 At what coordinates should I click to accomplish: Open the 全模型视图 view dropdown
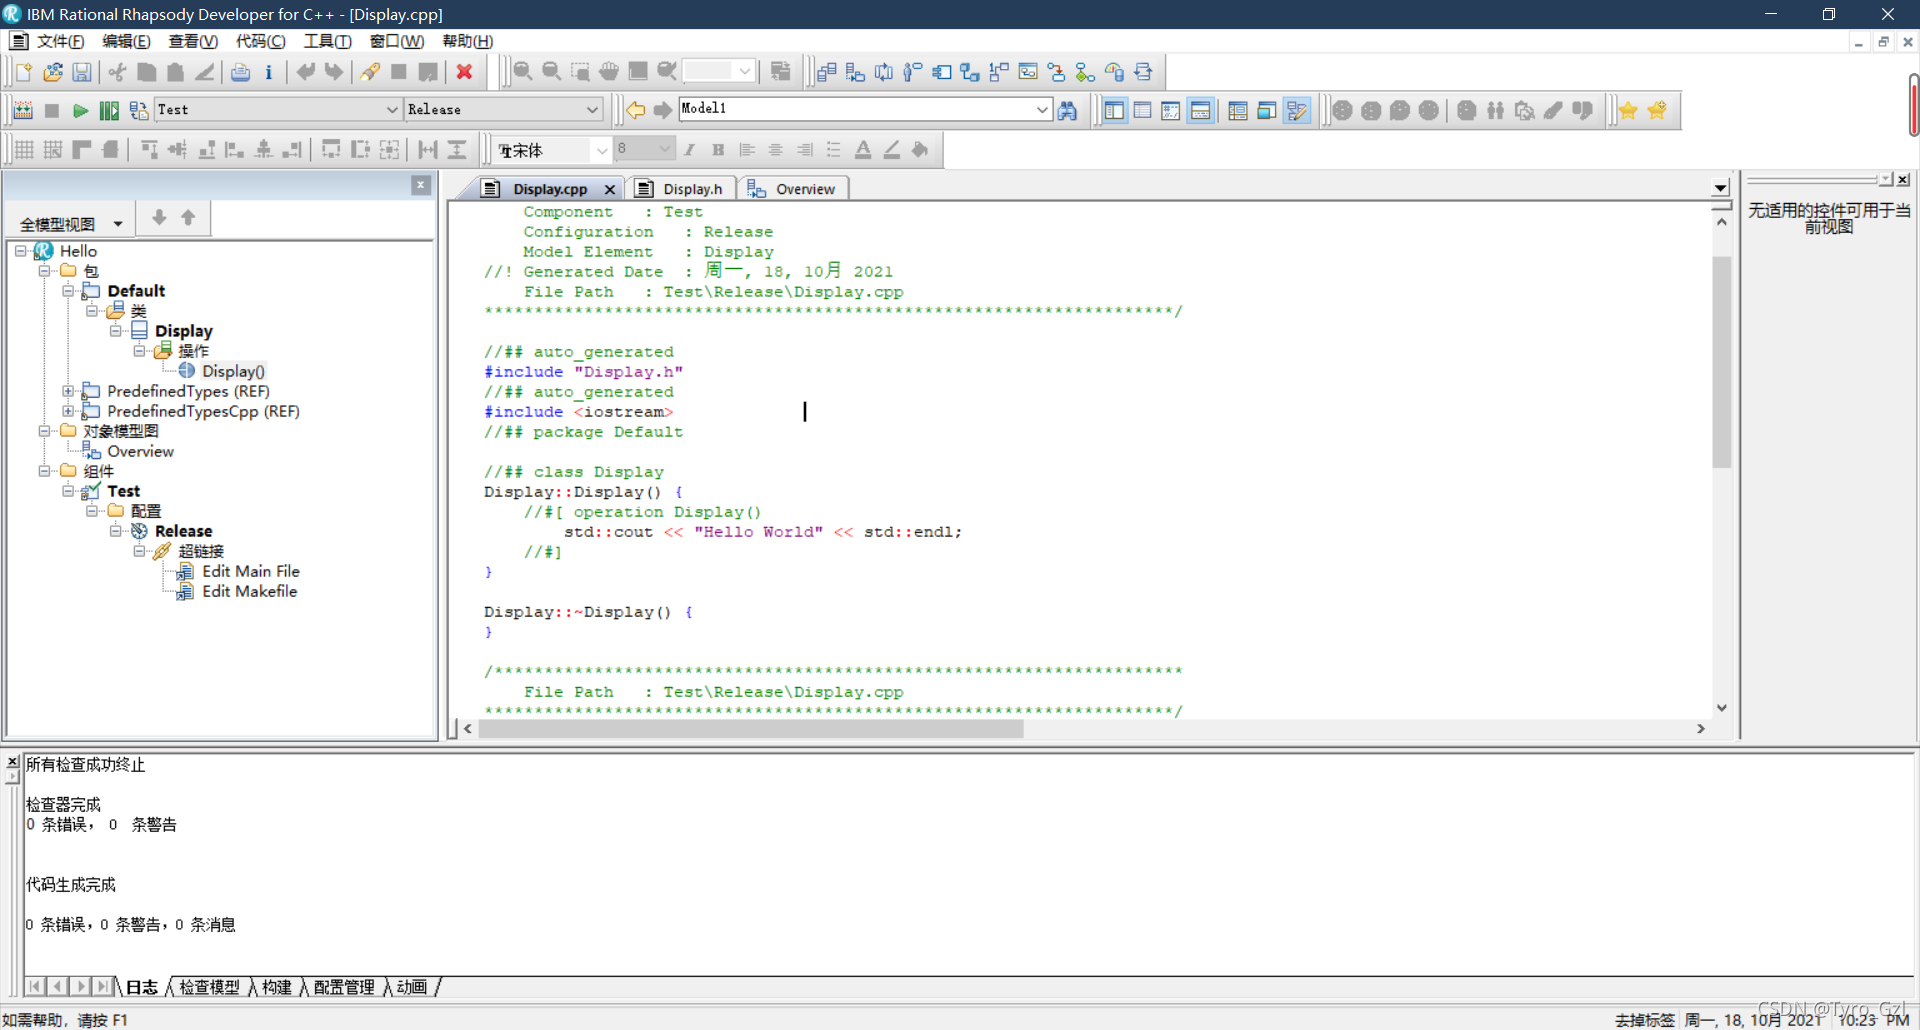(x=118, y=224)
